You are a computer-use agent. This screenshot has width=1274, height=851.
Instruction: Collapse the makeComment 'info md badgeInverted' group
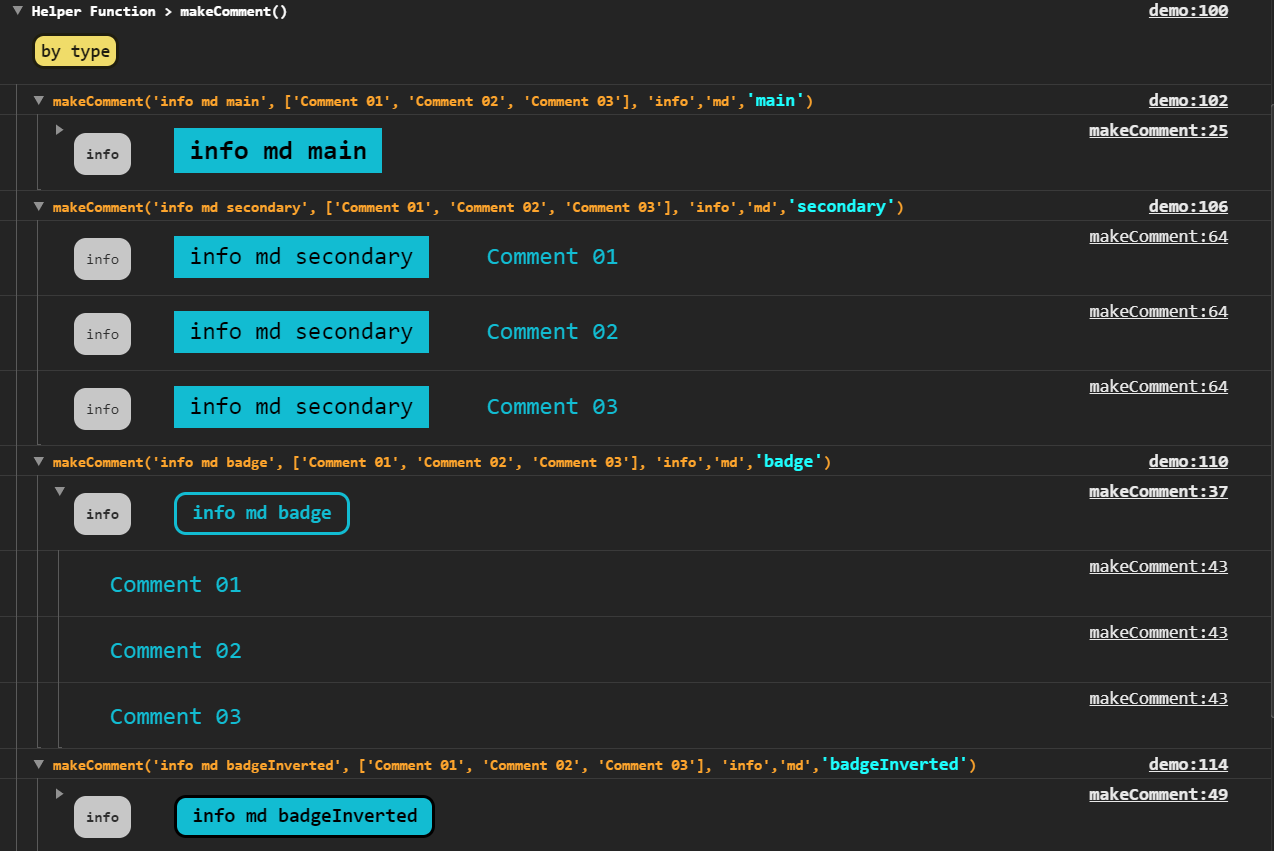(x=39, y=764)
